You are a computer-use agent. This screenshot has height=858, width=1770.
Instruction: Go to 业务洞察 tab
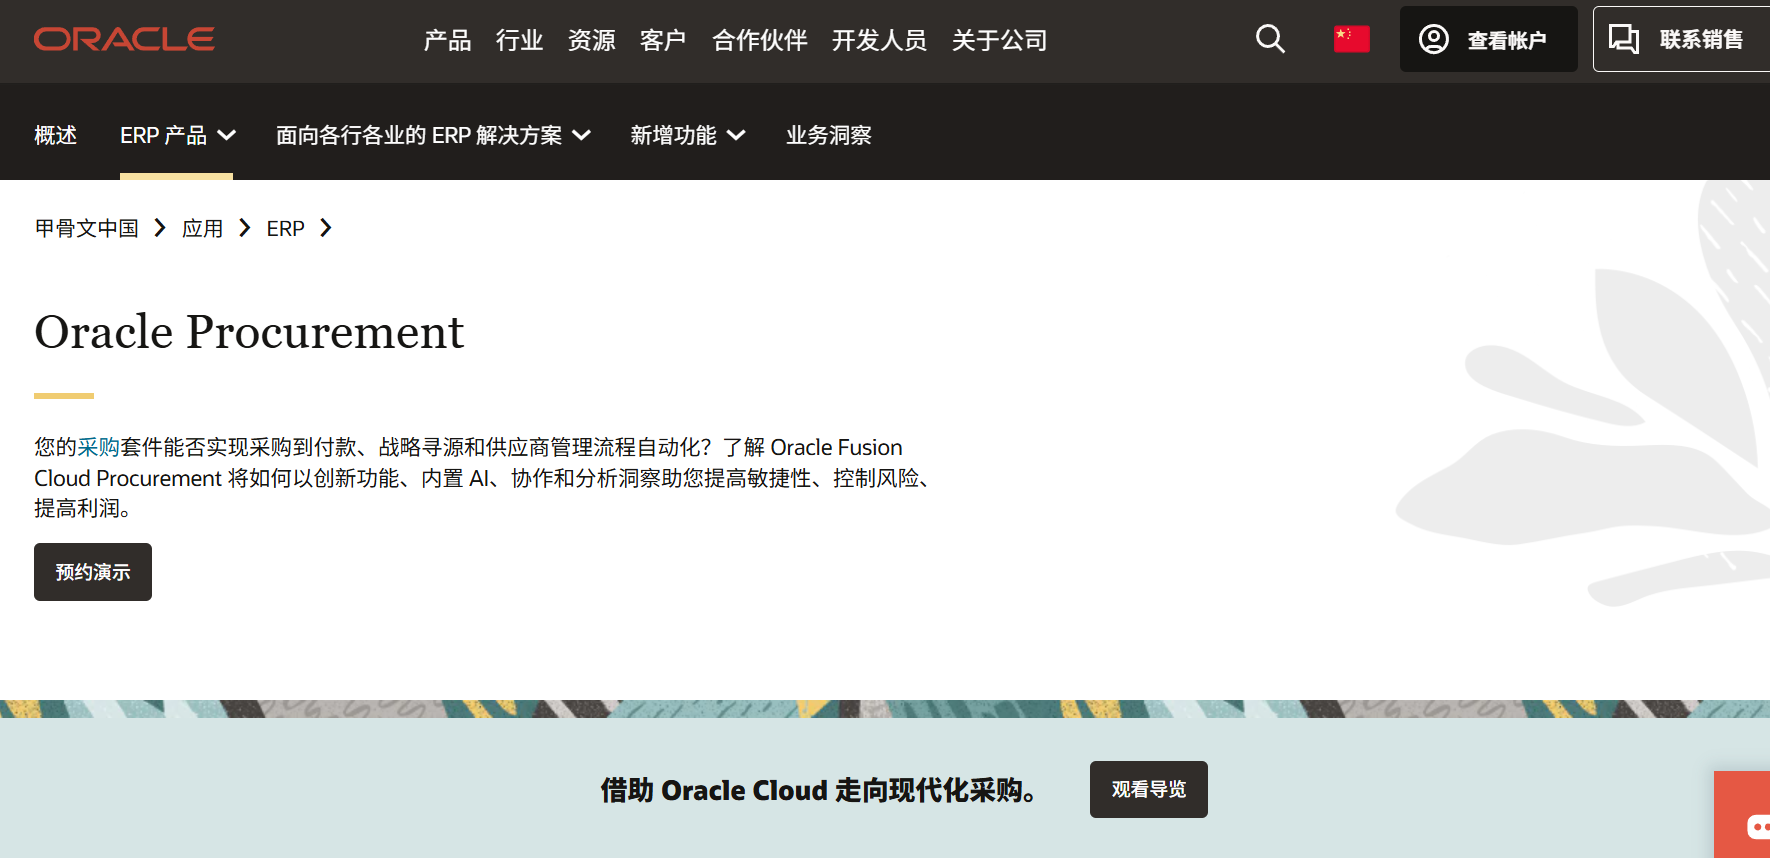point(828,135)
